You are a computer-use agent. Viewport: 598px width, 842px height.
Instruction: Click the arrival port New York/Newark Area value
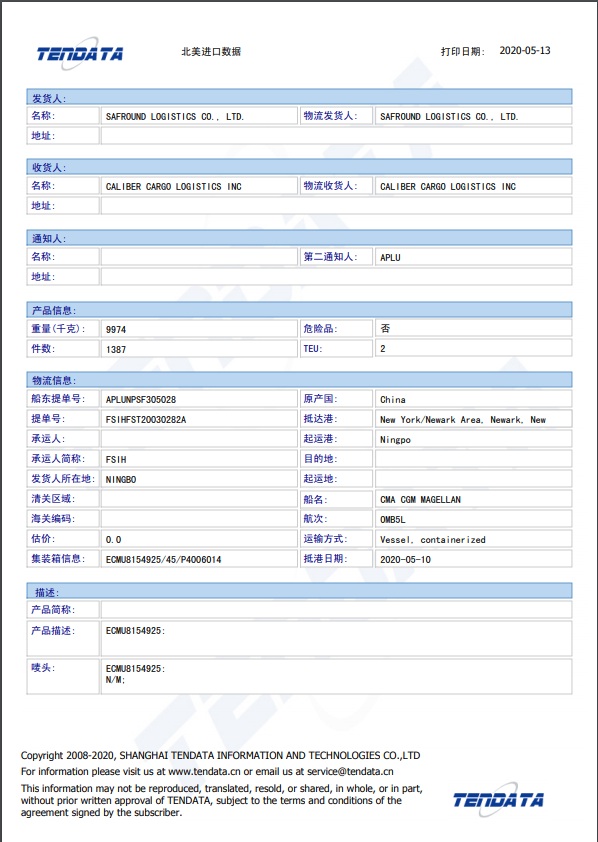(x=463, y=420)
